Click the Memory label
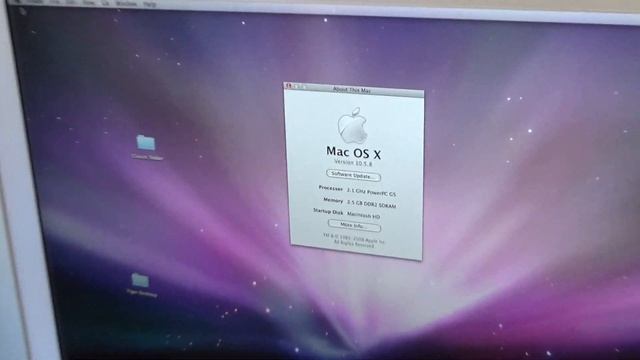 pyautogui.click(x=333, y=200)
